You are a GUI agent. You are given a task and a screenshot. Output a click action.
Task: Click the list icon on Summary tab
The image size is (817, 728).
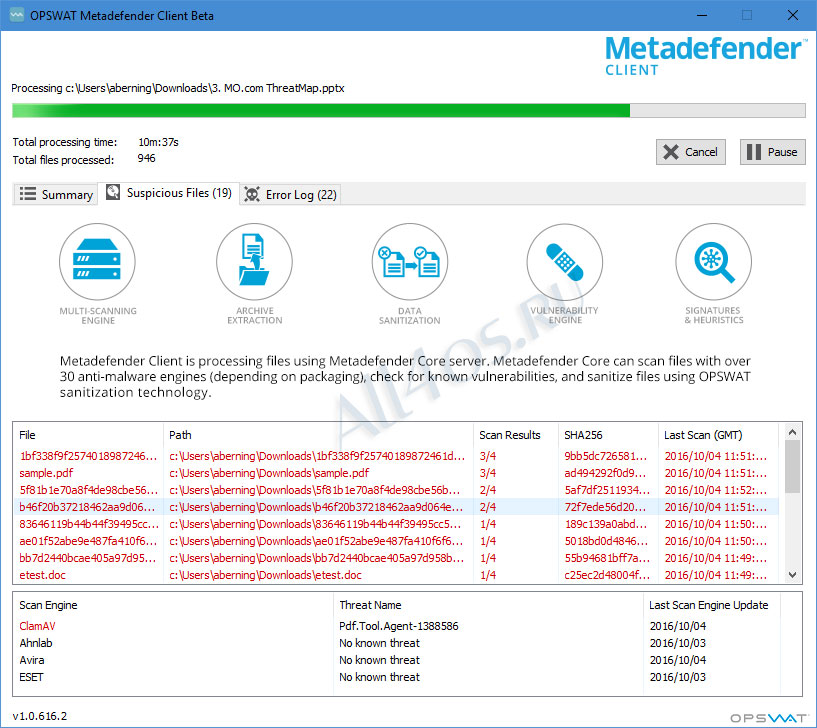[x=28, y=194]
